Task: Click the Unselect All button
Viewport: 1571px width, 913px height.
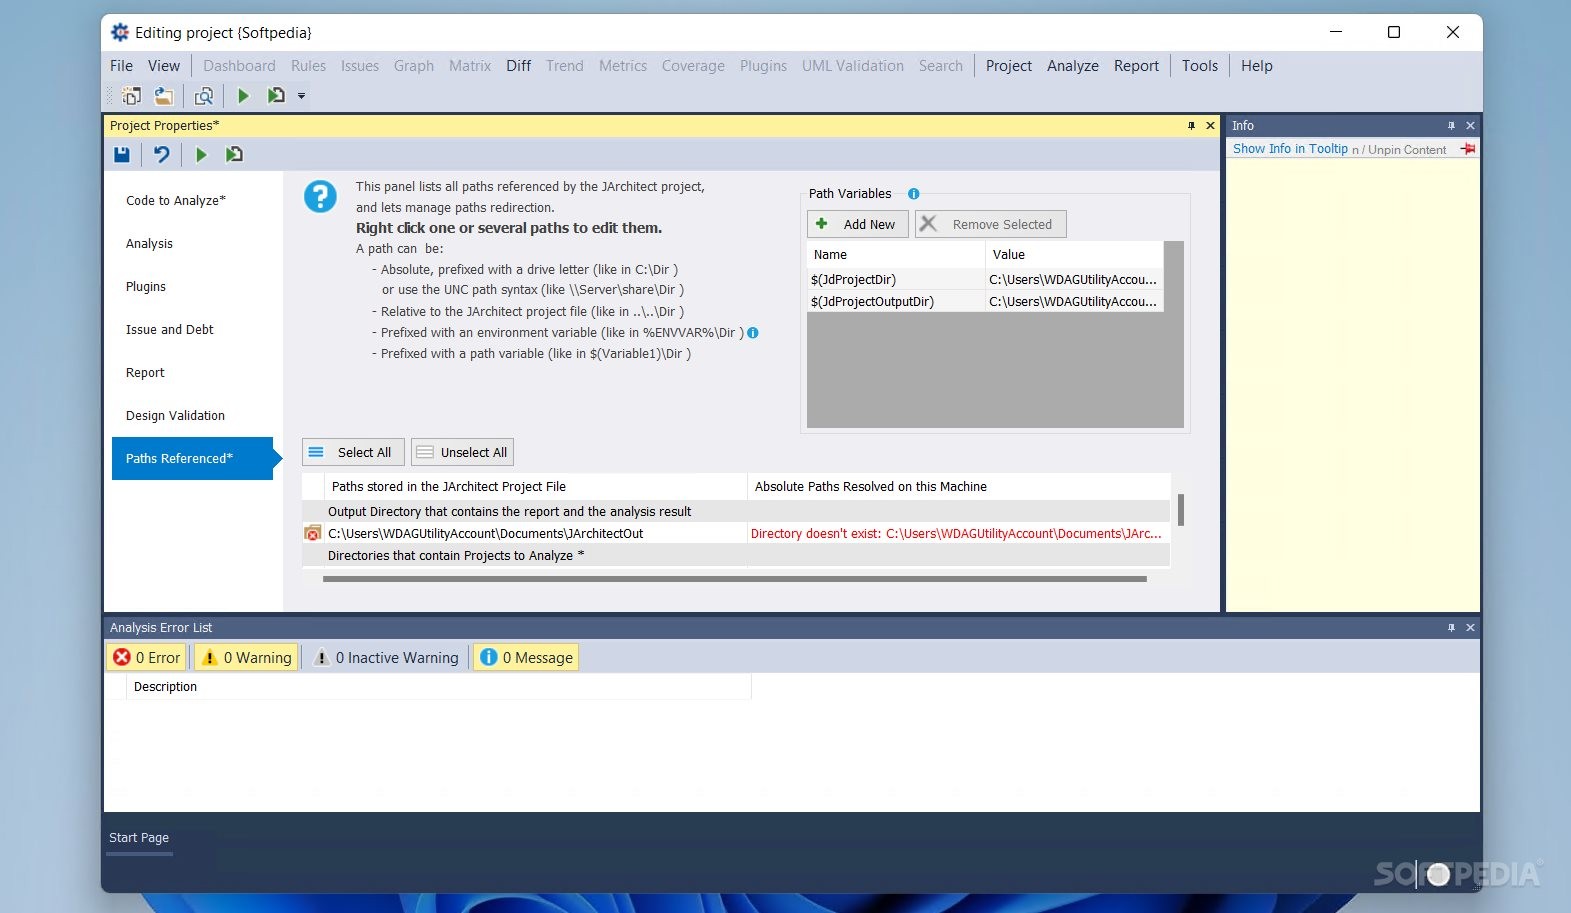Action: coord(462,452)
